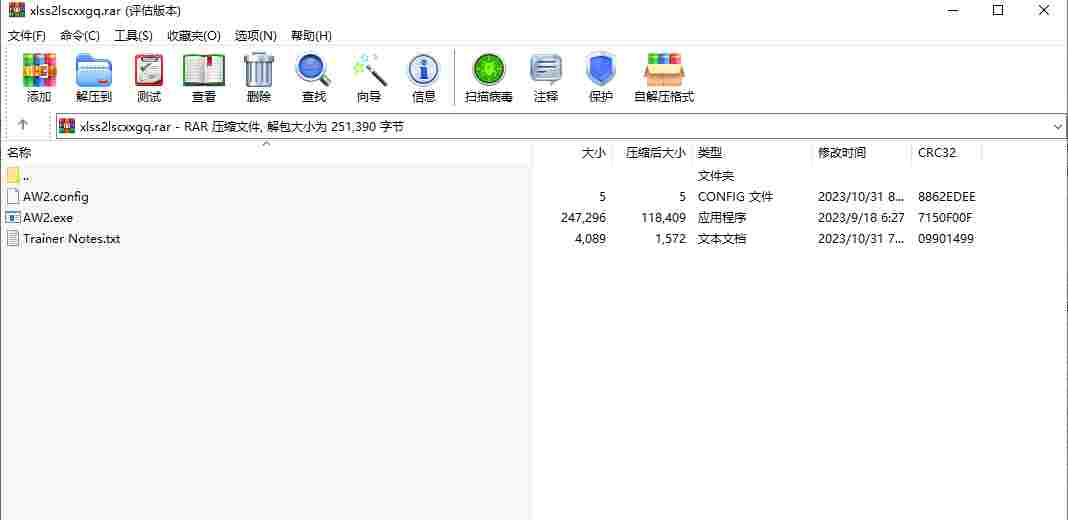Click the address bar archive path text
1068x520 pixels.
pos(242,126)
